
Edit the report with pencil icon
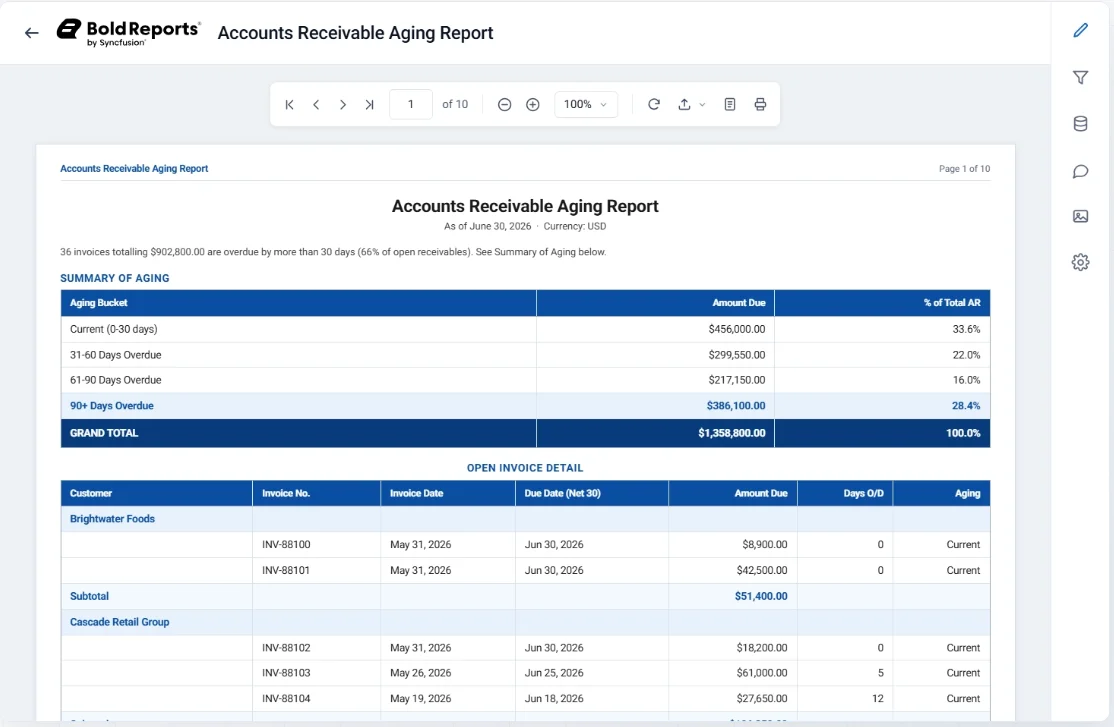(x=1080, y=31)
